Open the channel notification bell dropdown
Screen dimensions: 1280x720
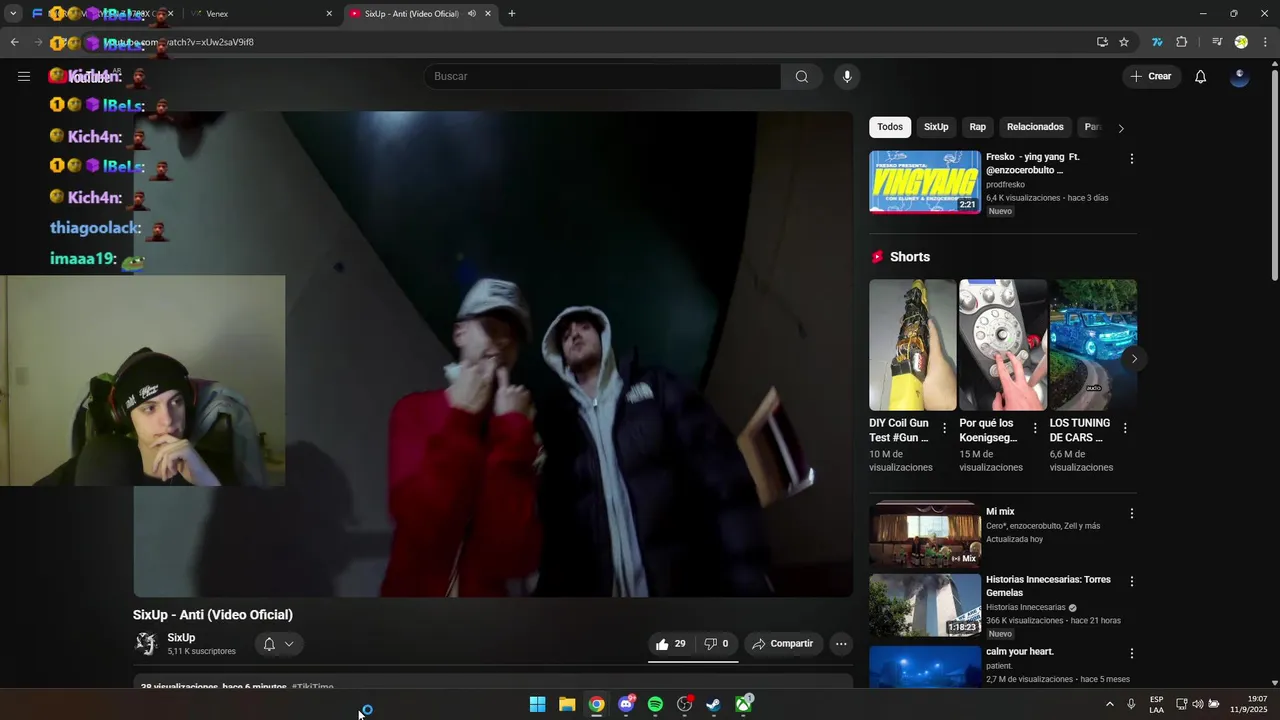coord(278,644)
